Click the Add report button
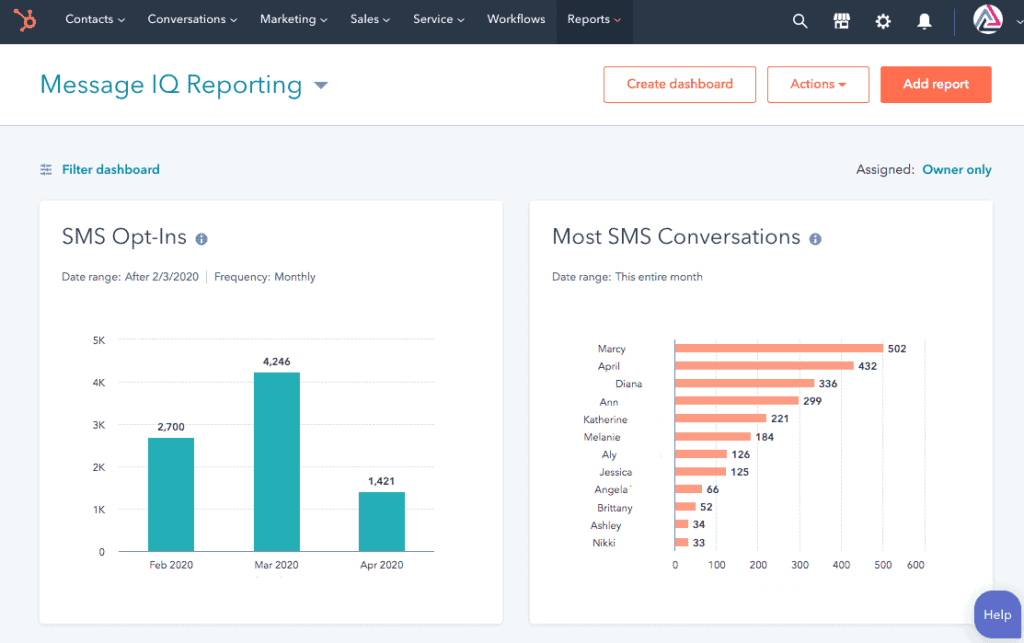The image size is (1024, 643). 935,84
